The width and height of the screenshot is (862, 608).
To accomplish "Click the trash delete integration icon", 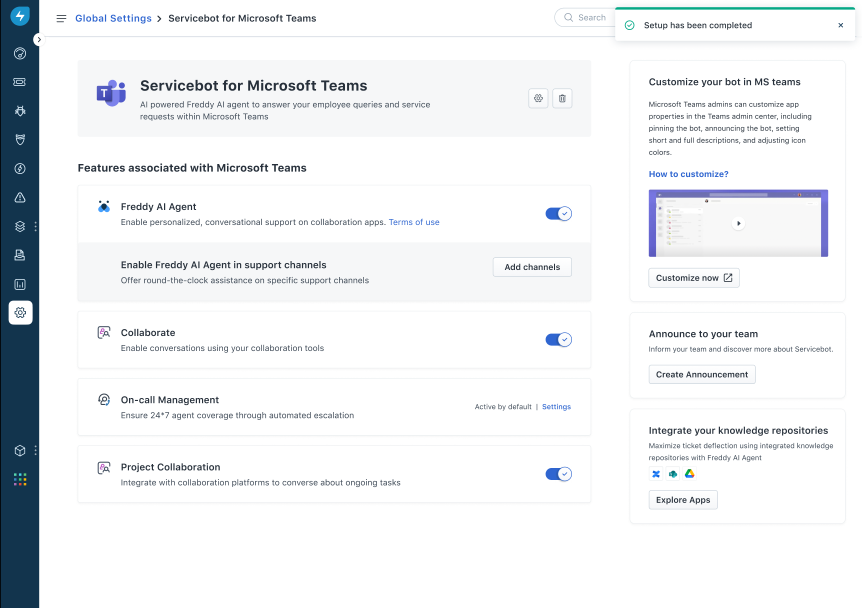I will (562, 98).
